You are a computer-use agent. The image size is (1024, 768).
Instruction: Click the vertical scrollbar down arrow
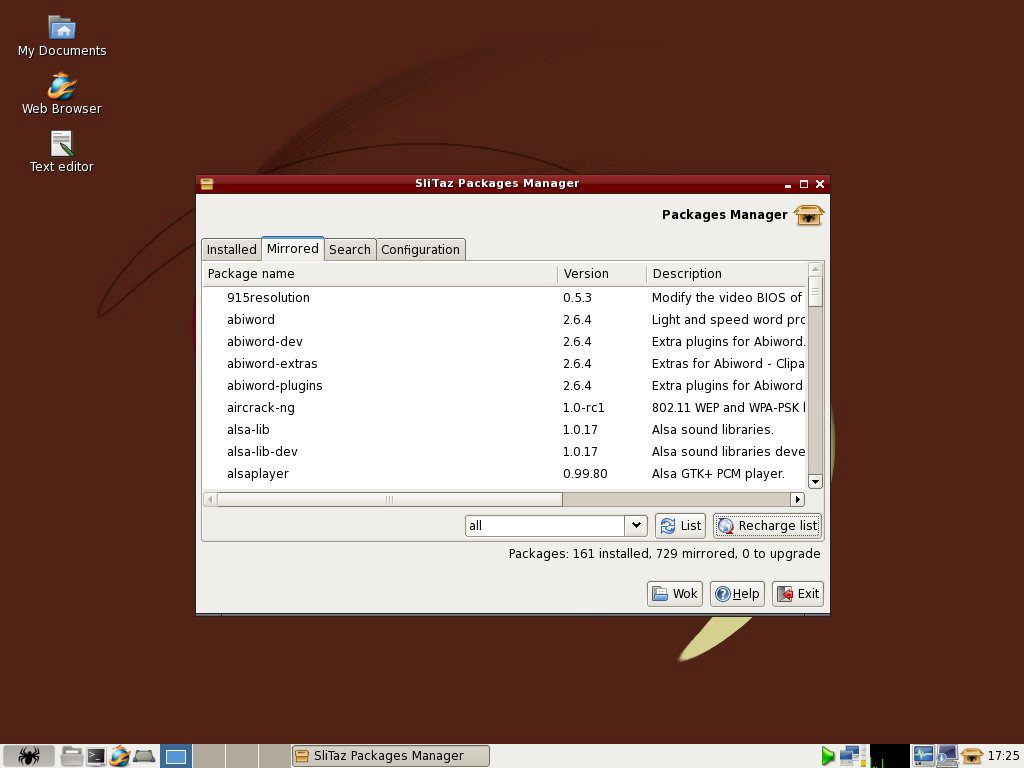tap(815, 482)
